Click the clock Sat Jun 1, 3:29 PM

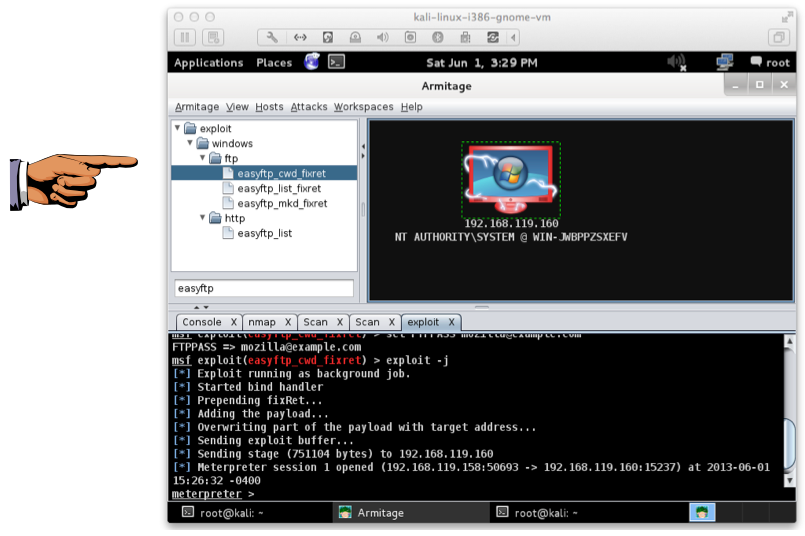482,63
